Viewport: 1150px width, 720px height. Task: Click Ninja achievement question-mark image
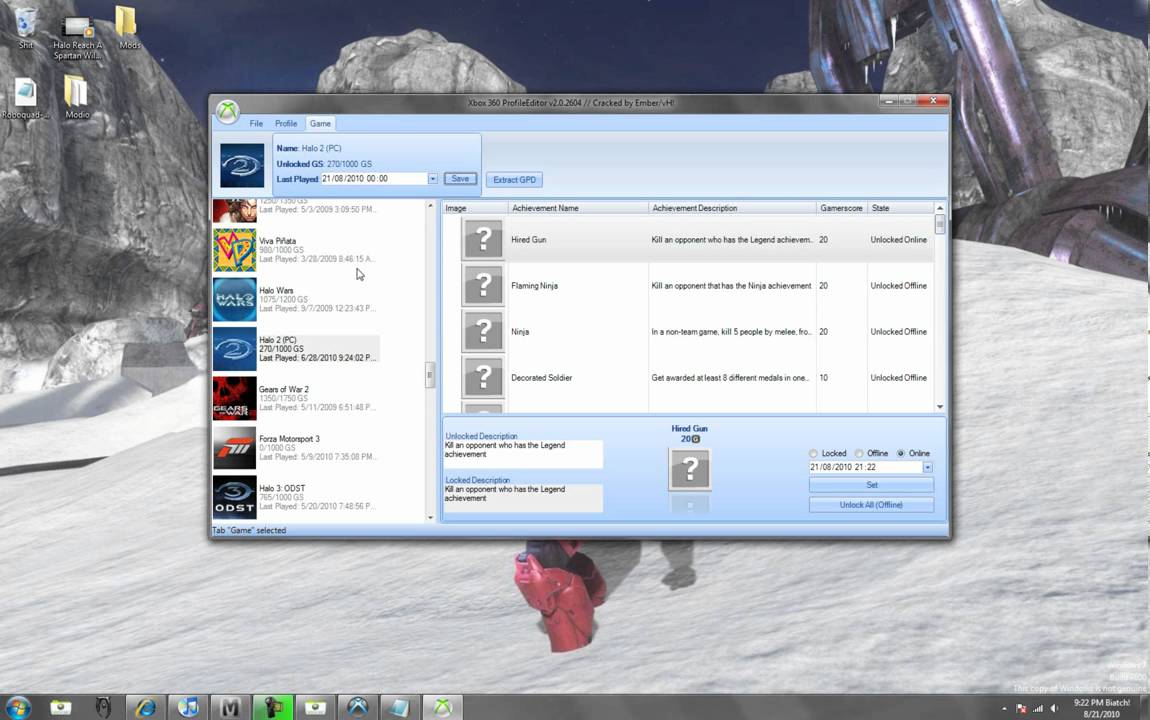pos(483,331)
